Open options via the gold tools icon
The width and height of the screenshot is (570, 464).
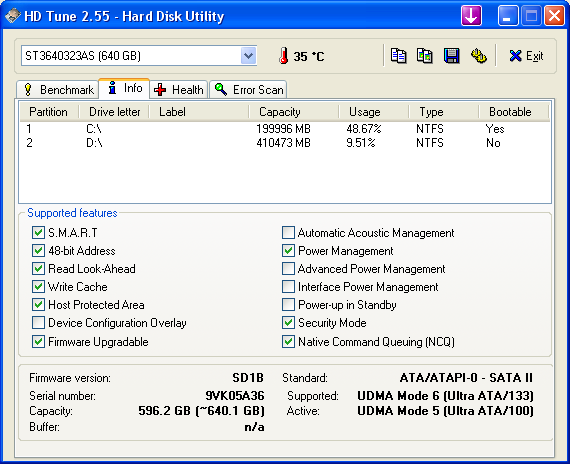click(479, 56)
